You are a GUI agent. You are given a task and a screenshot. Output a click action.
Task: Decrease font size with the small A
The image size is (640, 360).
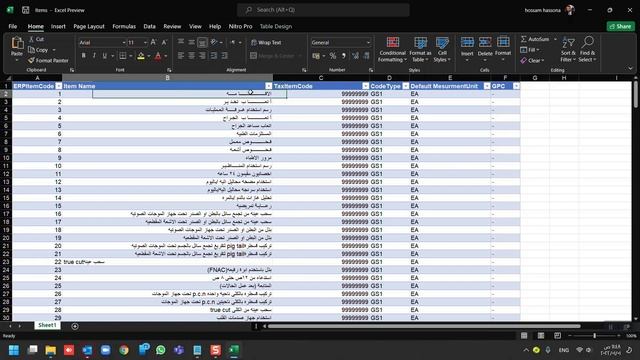(x=164, y=42)
